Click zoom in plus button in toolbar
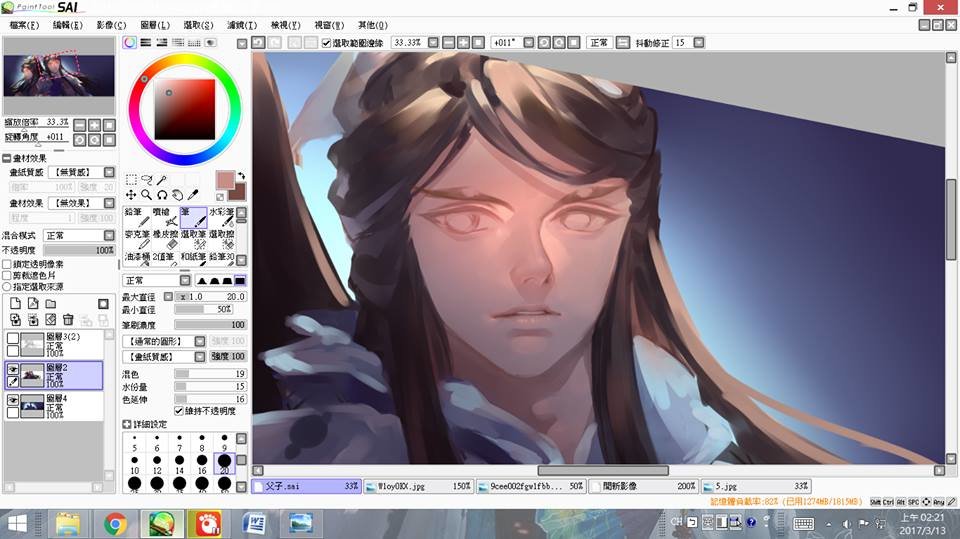Viewport: 960px width, 539px height. pyautogui.click(x=463, y=42)
